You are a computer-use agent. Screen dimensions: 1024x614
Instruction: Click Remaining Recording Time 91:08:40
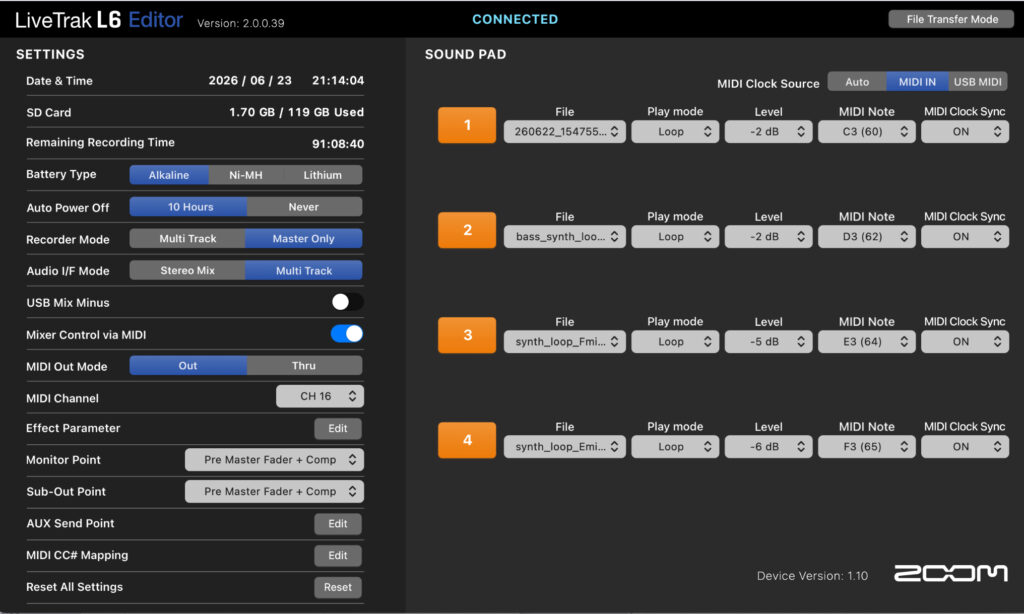point(338,144)
